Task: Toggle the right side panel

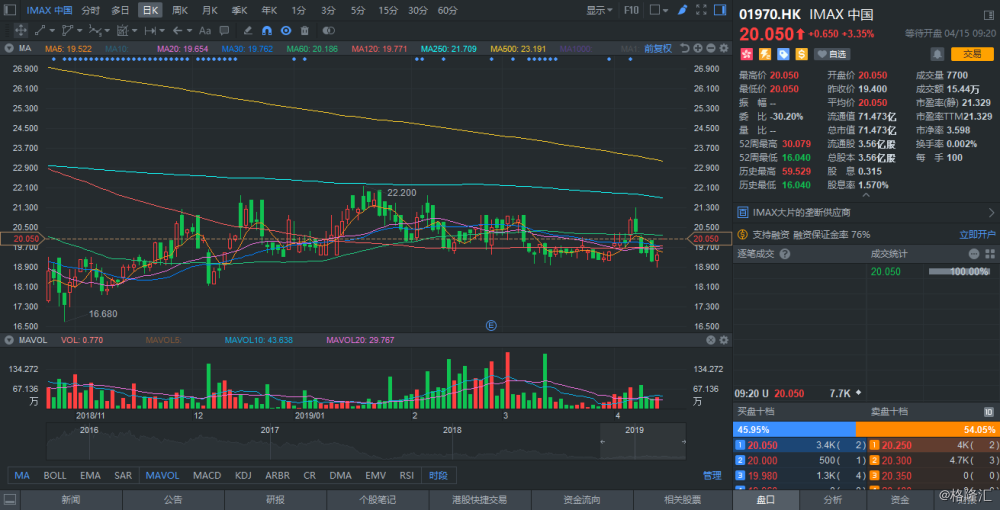Action: click(719, 10)
